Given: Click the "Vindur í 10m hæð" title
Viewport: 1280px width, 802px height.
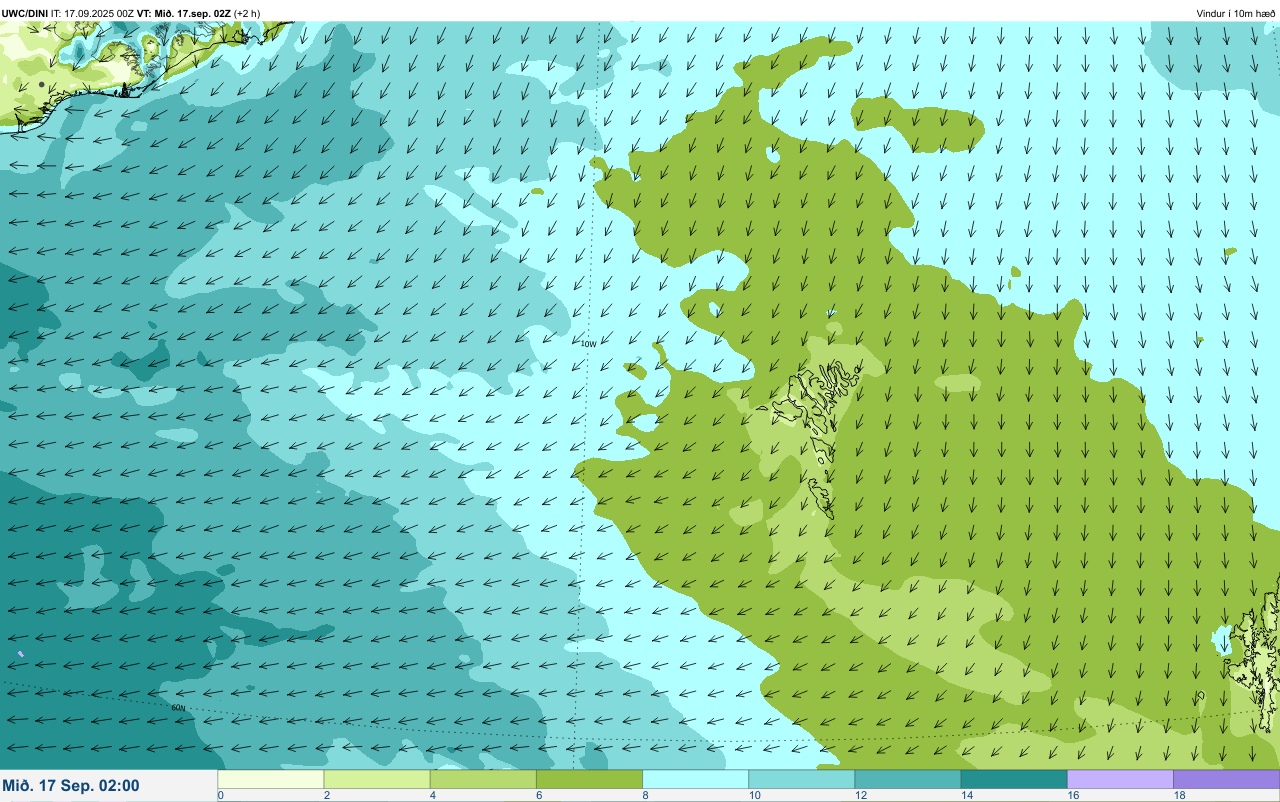Looking at the screenshot, I should tap(1236, 13).
